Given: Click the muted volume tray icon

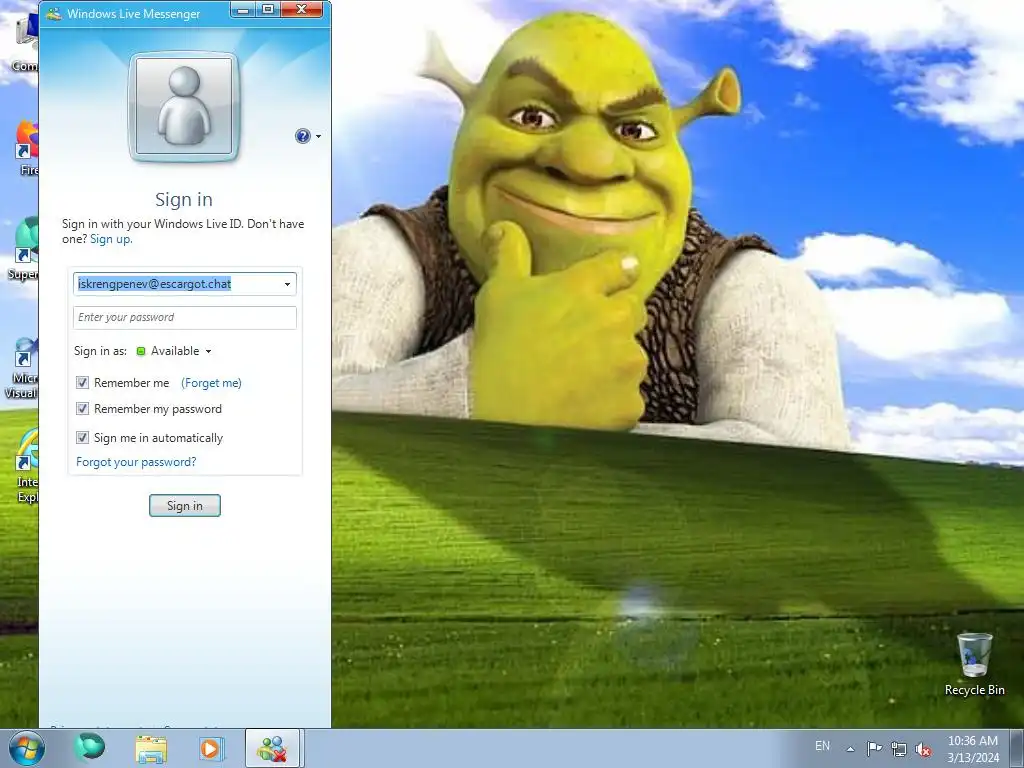Looking at the screenshot, I should tap(923, 749).
